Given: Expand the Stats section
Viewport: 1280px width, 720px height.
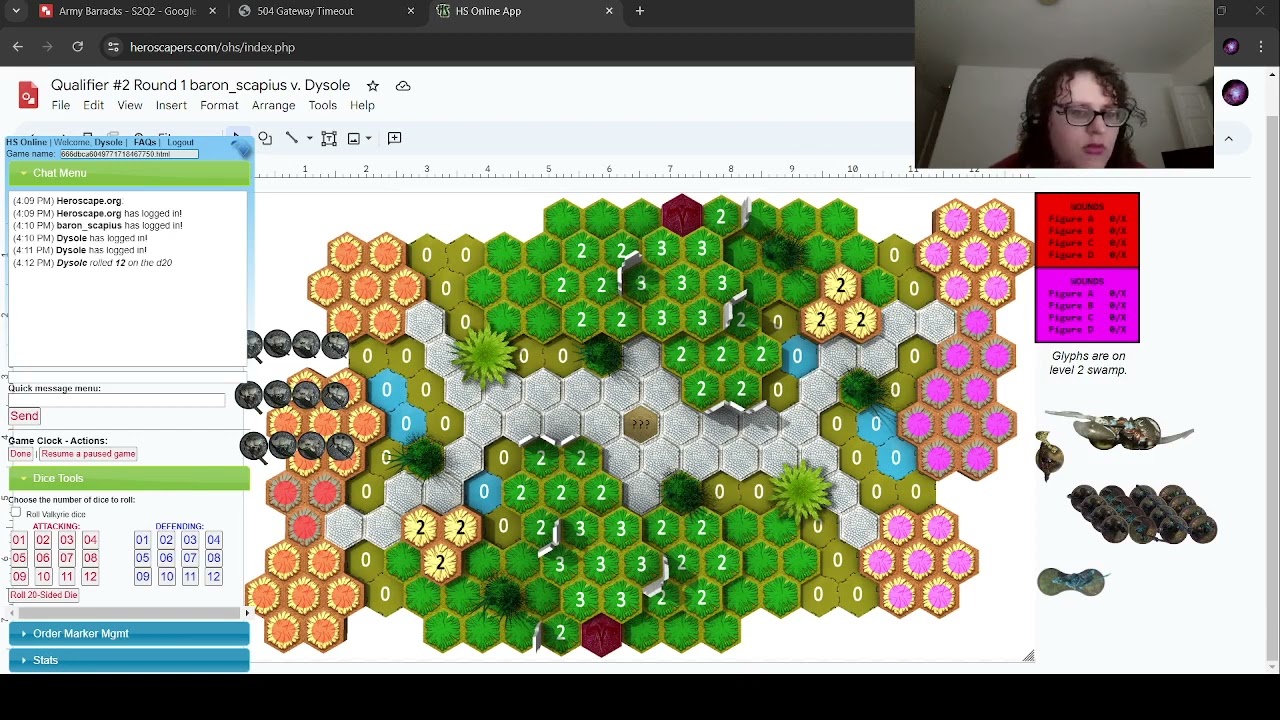Looking at the screenshot, I should pyautogui.click(x=129, y=660).
